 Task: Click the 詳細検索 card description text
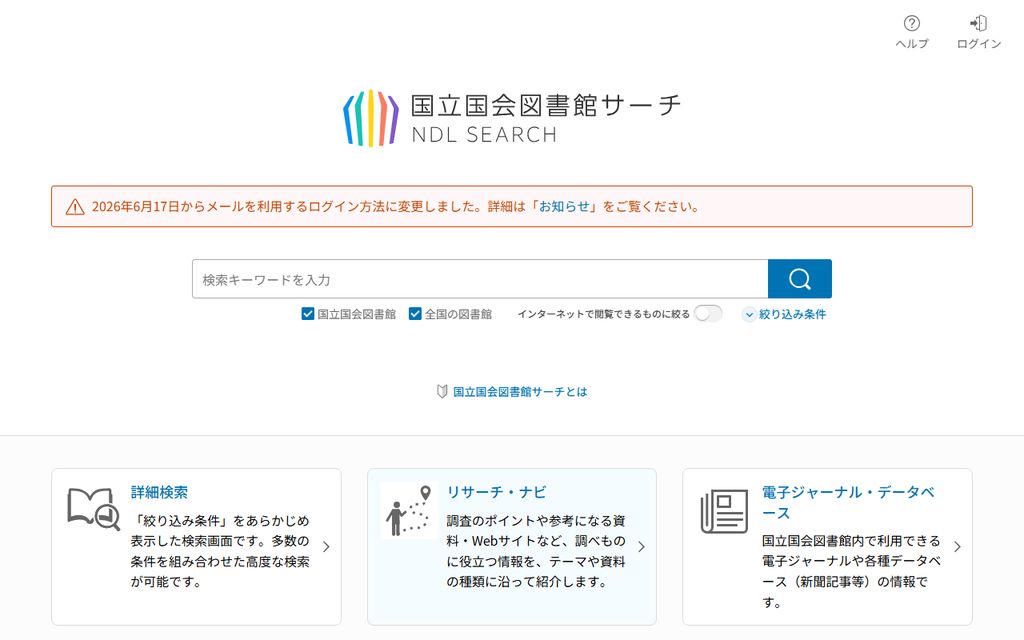(x=220, y=551)
